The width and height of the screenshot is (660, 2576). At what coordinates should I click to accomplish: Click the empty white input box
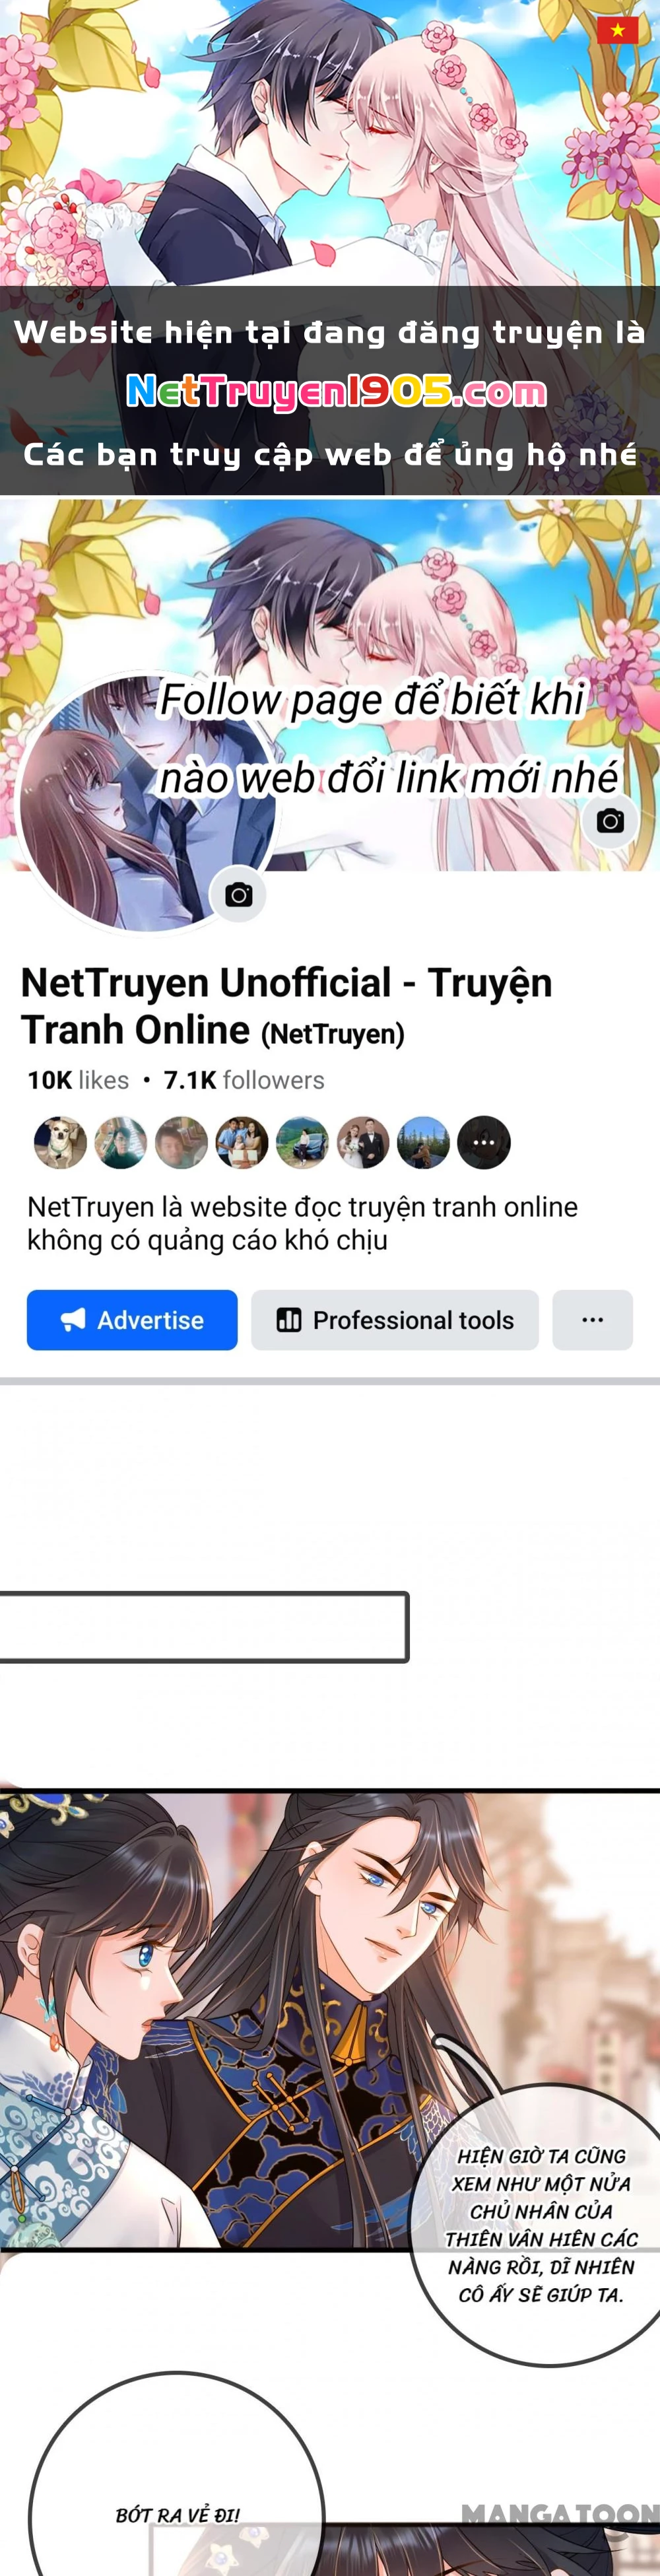pyautogui.click(x=203, y=1627)
